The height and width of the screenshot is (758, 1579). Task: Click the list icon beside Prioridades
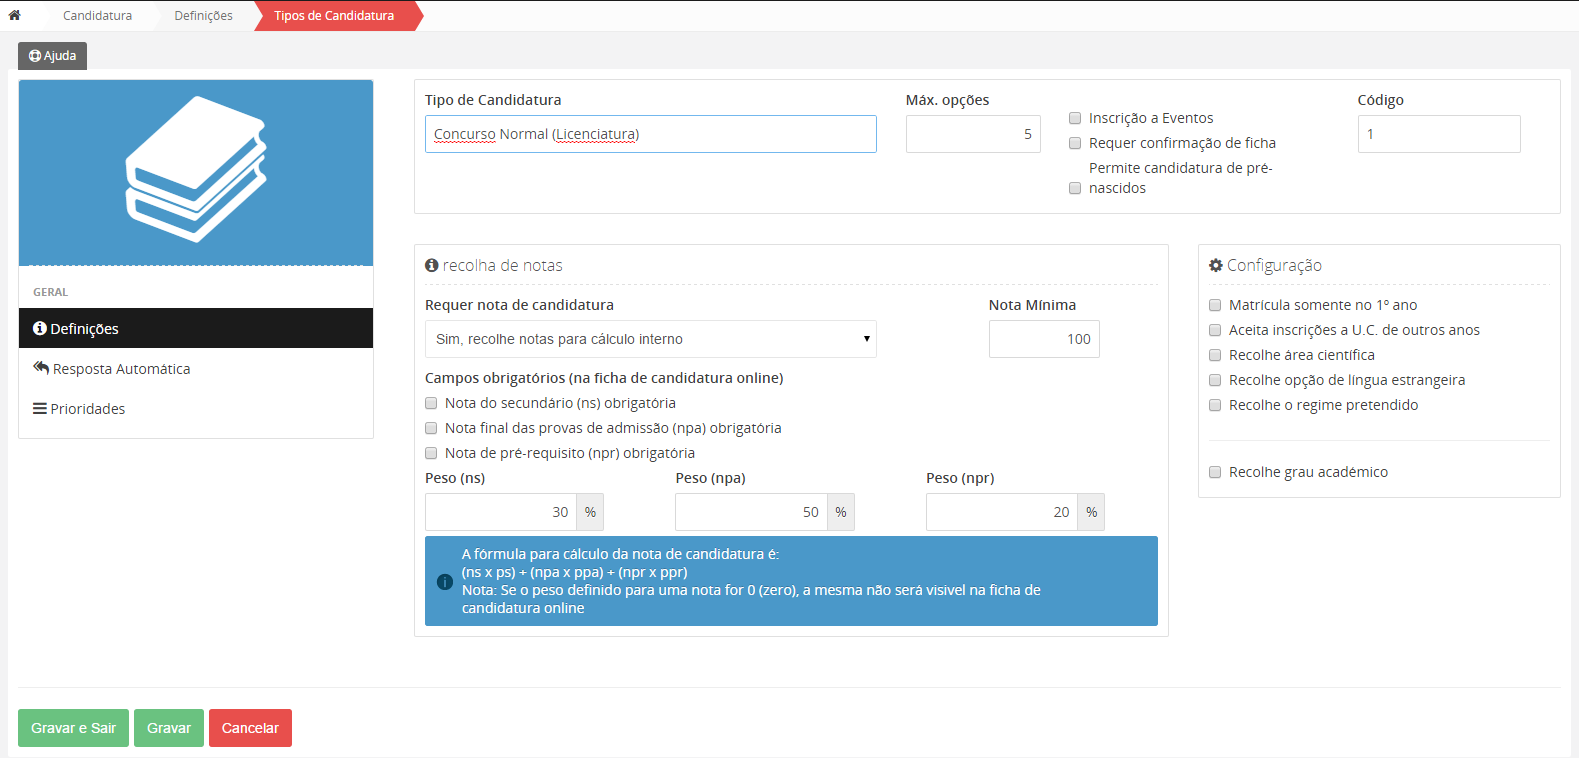pos(40,408)
